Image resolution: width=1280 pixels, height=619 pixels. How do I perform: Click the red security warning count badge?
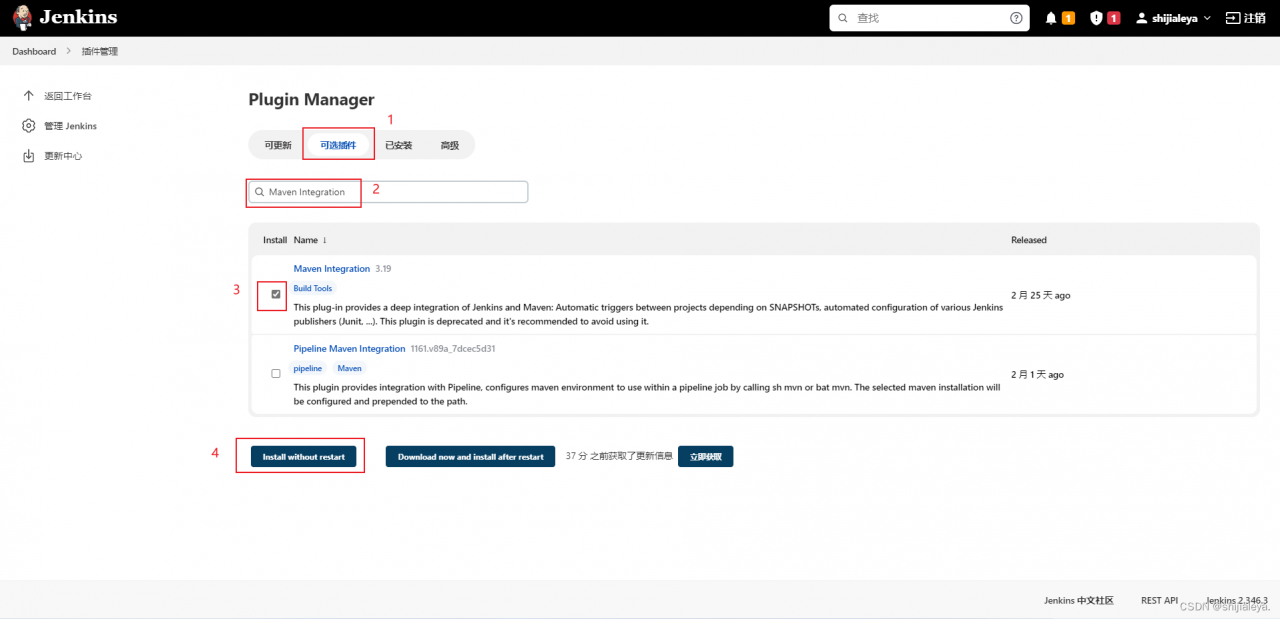(1113, 18)
